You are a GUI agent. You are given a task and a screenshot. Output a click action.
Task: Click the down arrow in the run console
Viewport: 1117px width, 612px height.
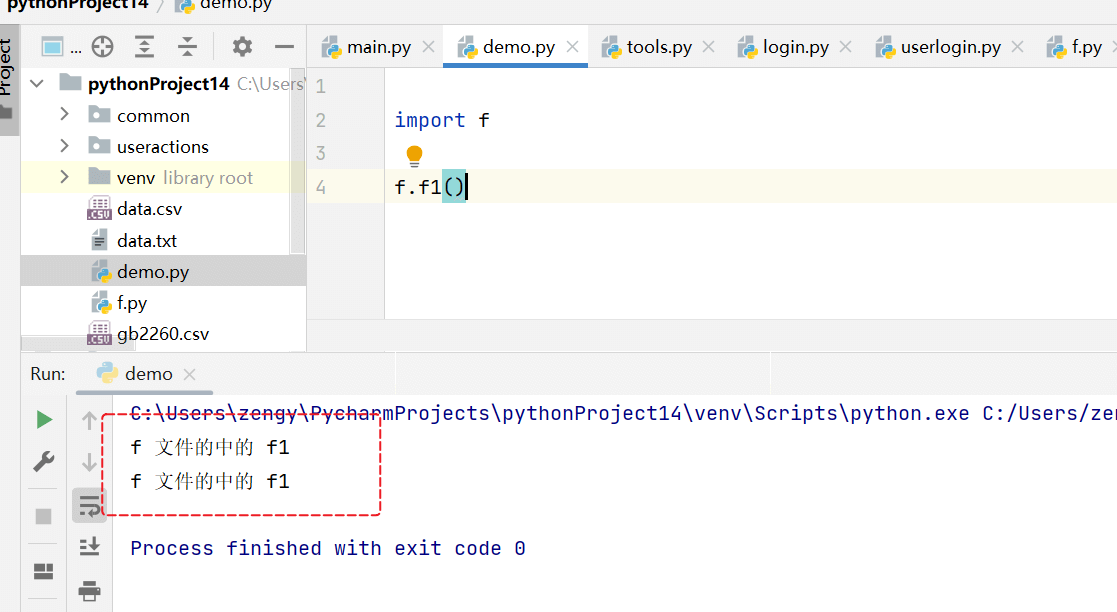(x=89, y=462)
